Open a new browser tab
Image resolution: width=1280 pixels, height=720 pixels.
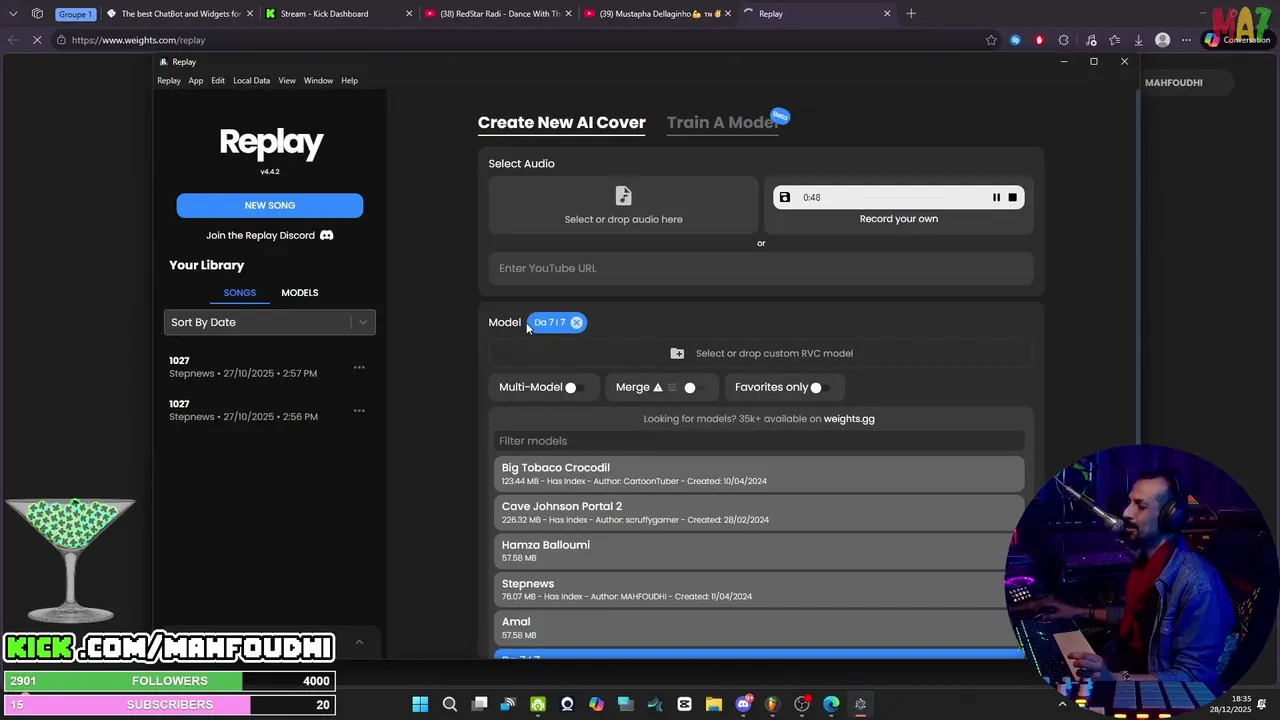coord(911,14)
